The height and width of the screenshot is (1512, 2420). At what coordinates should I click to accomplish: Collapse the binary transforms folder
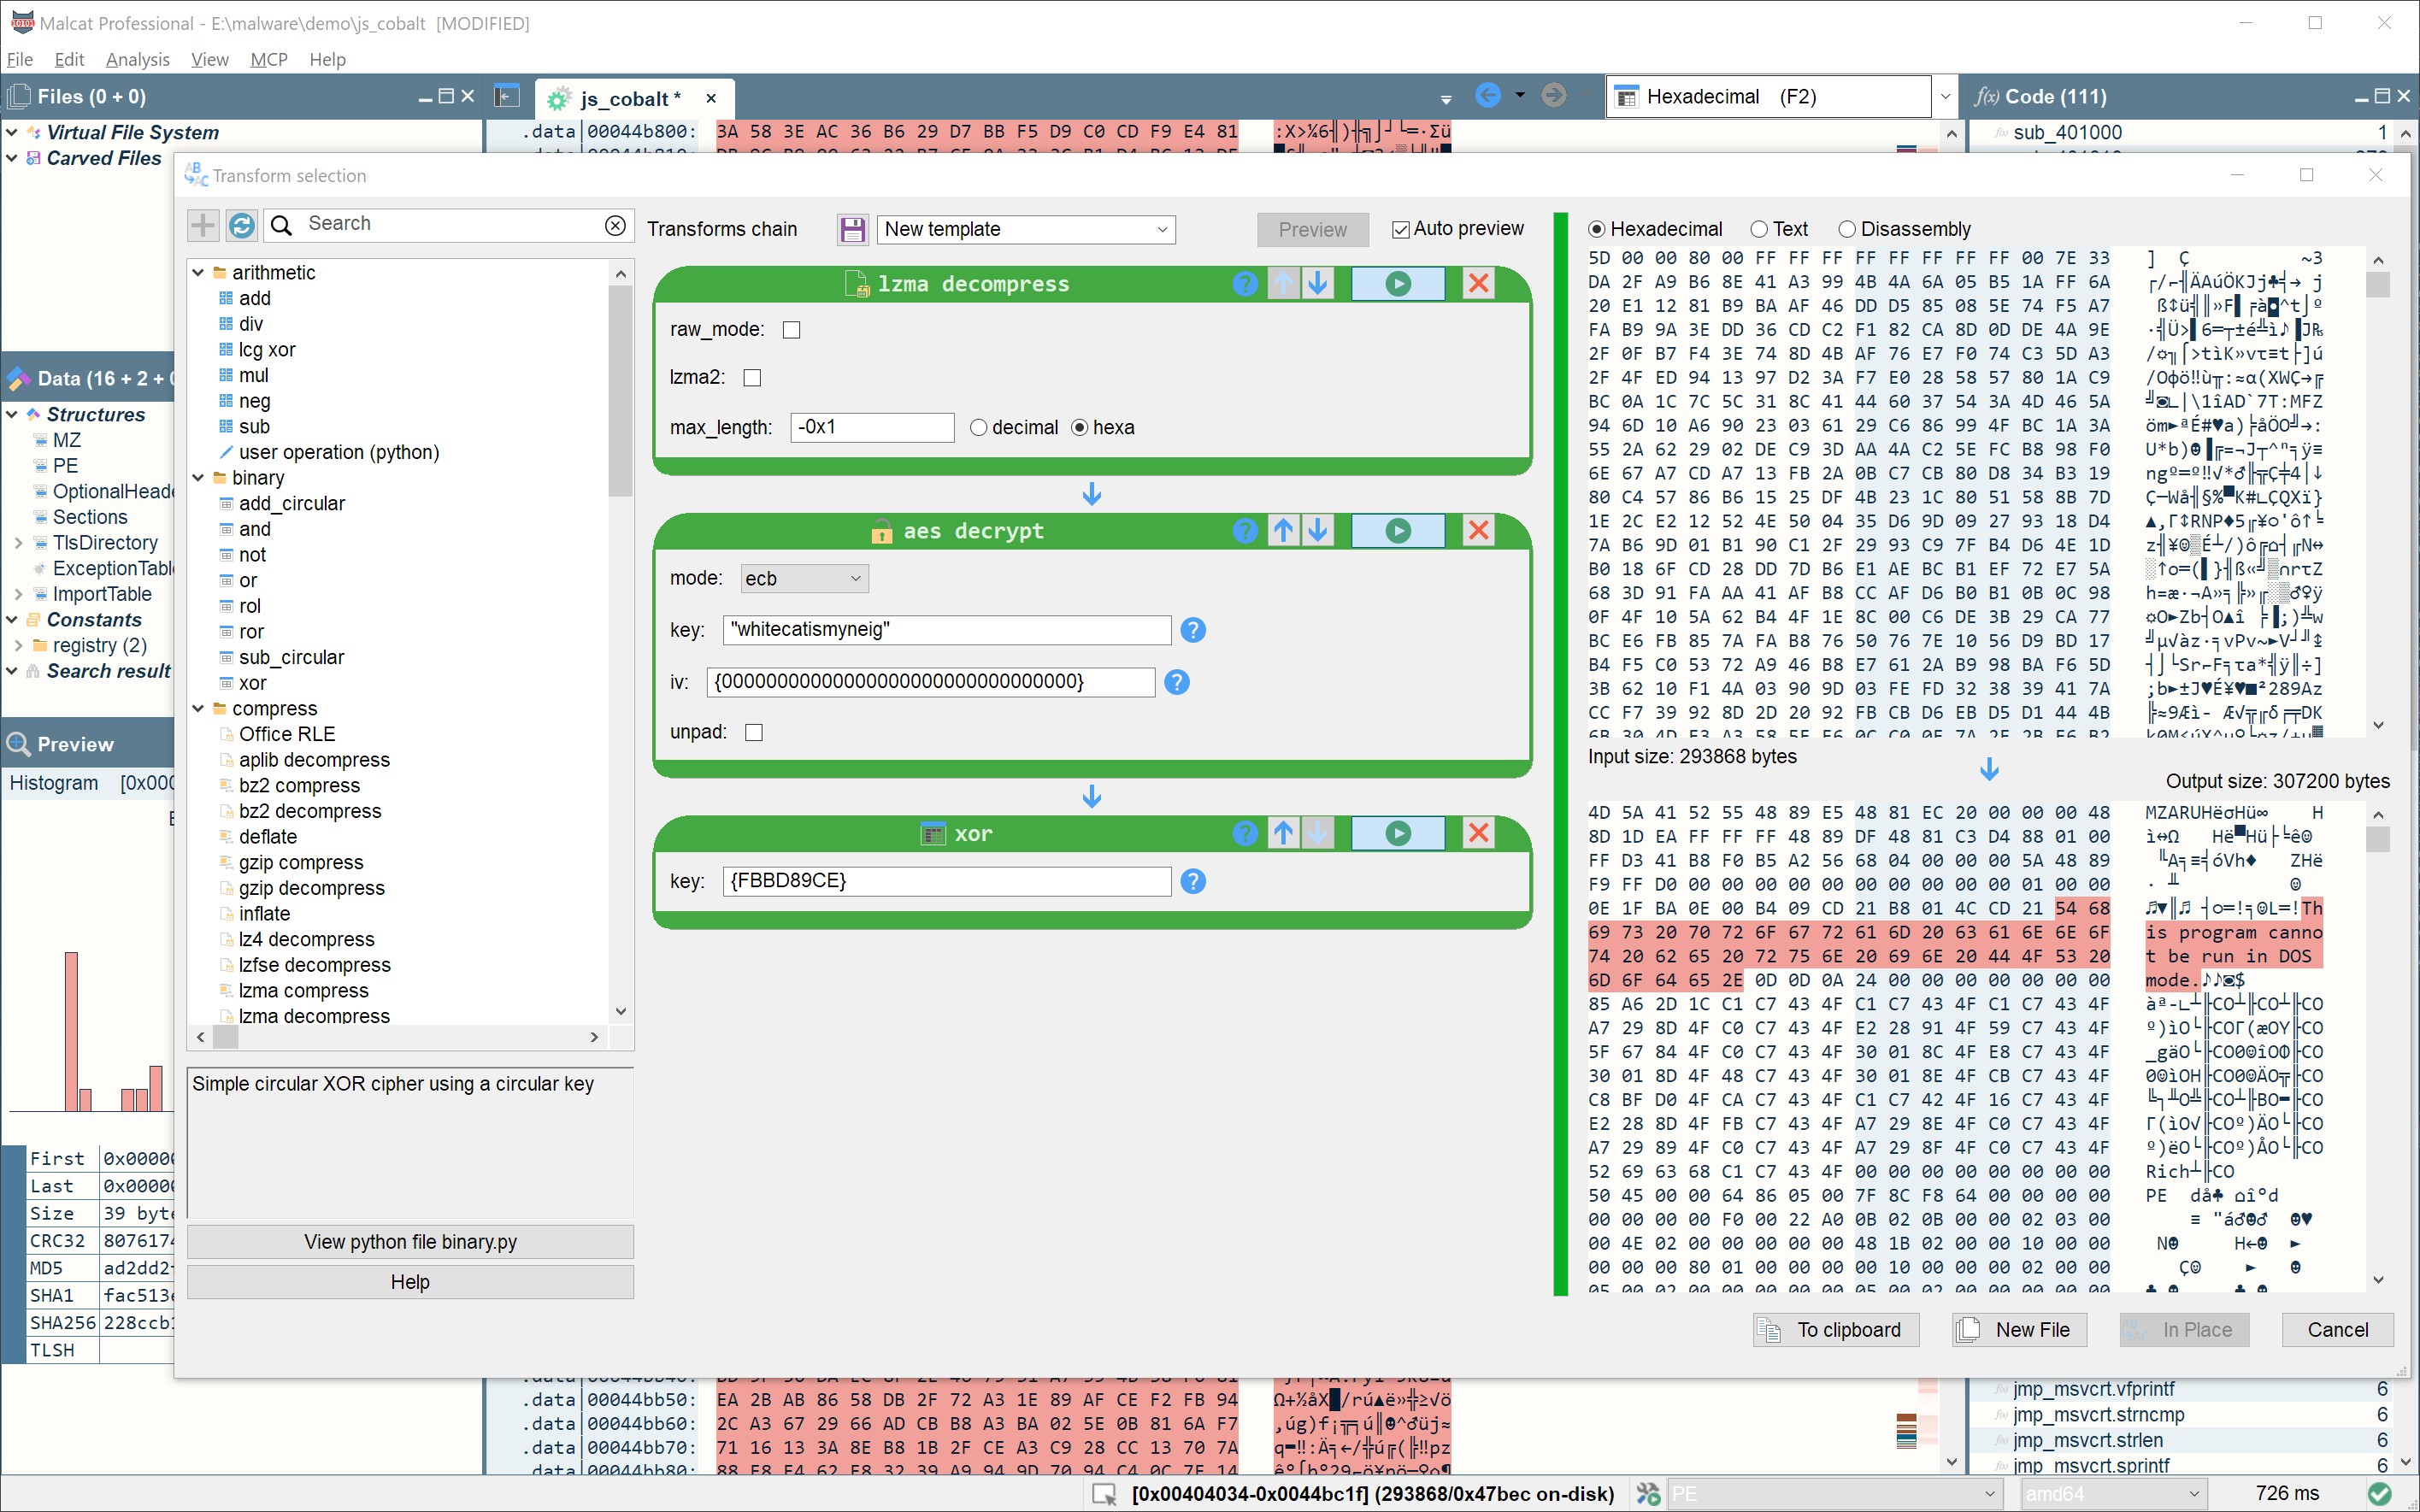[x=198, y=478]
